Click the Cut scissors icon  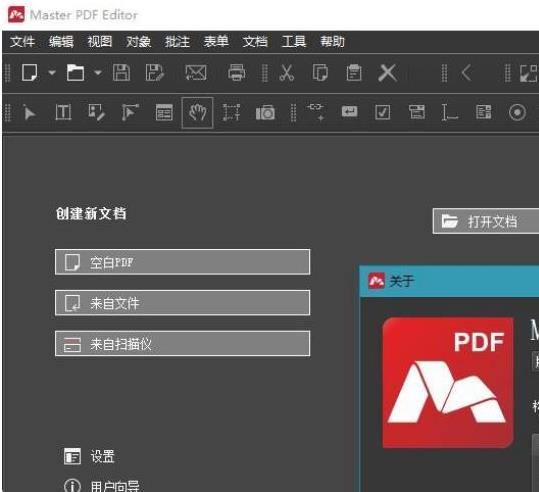pyautogui.click(x=286, y=73)
